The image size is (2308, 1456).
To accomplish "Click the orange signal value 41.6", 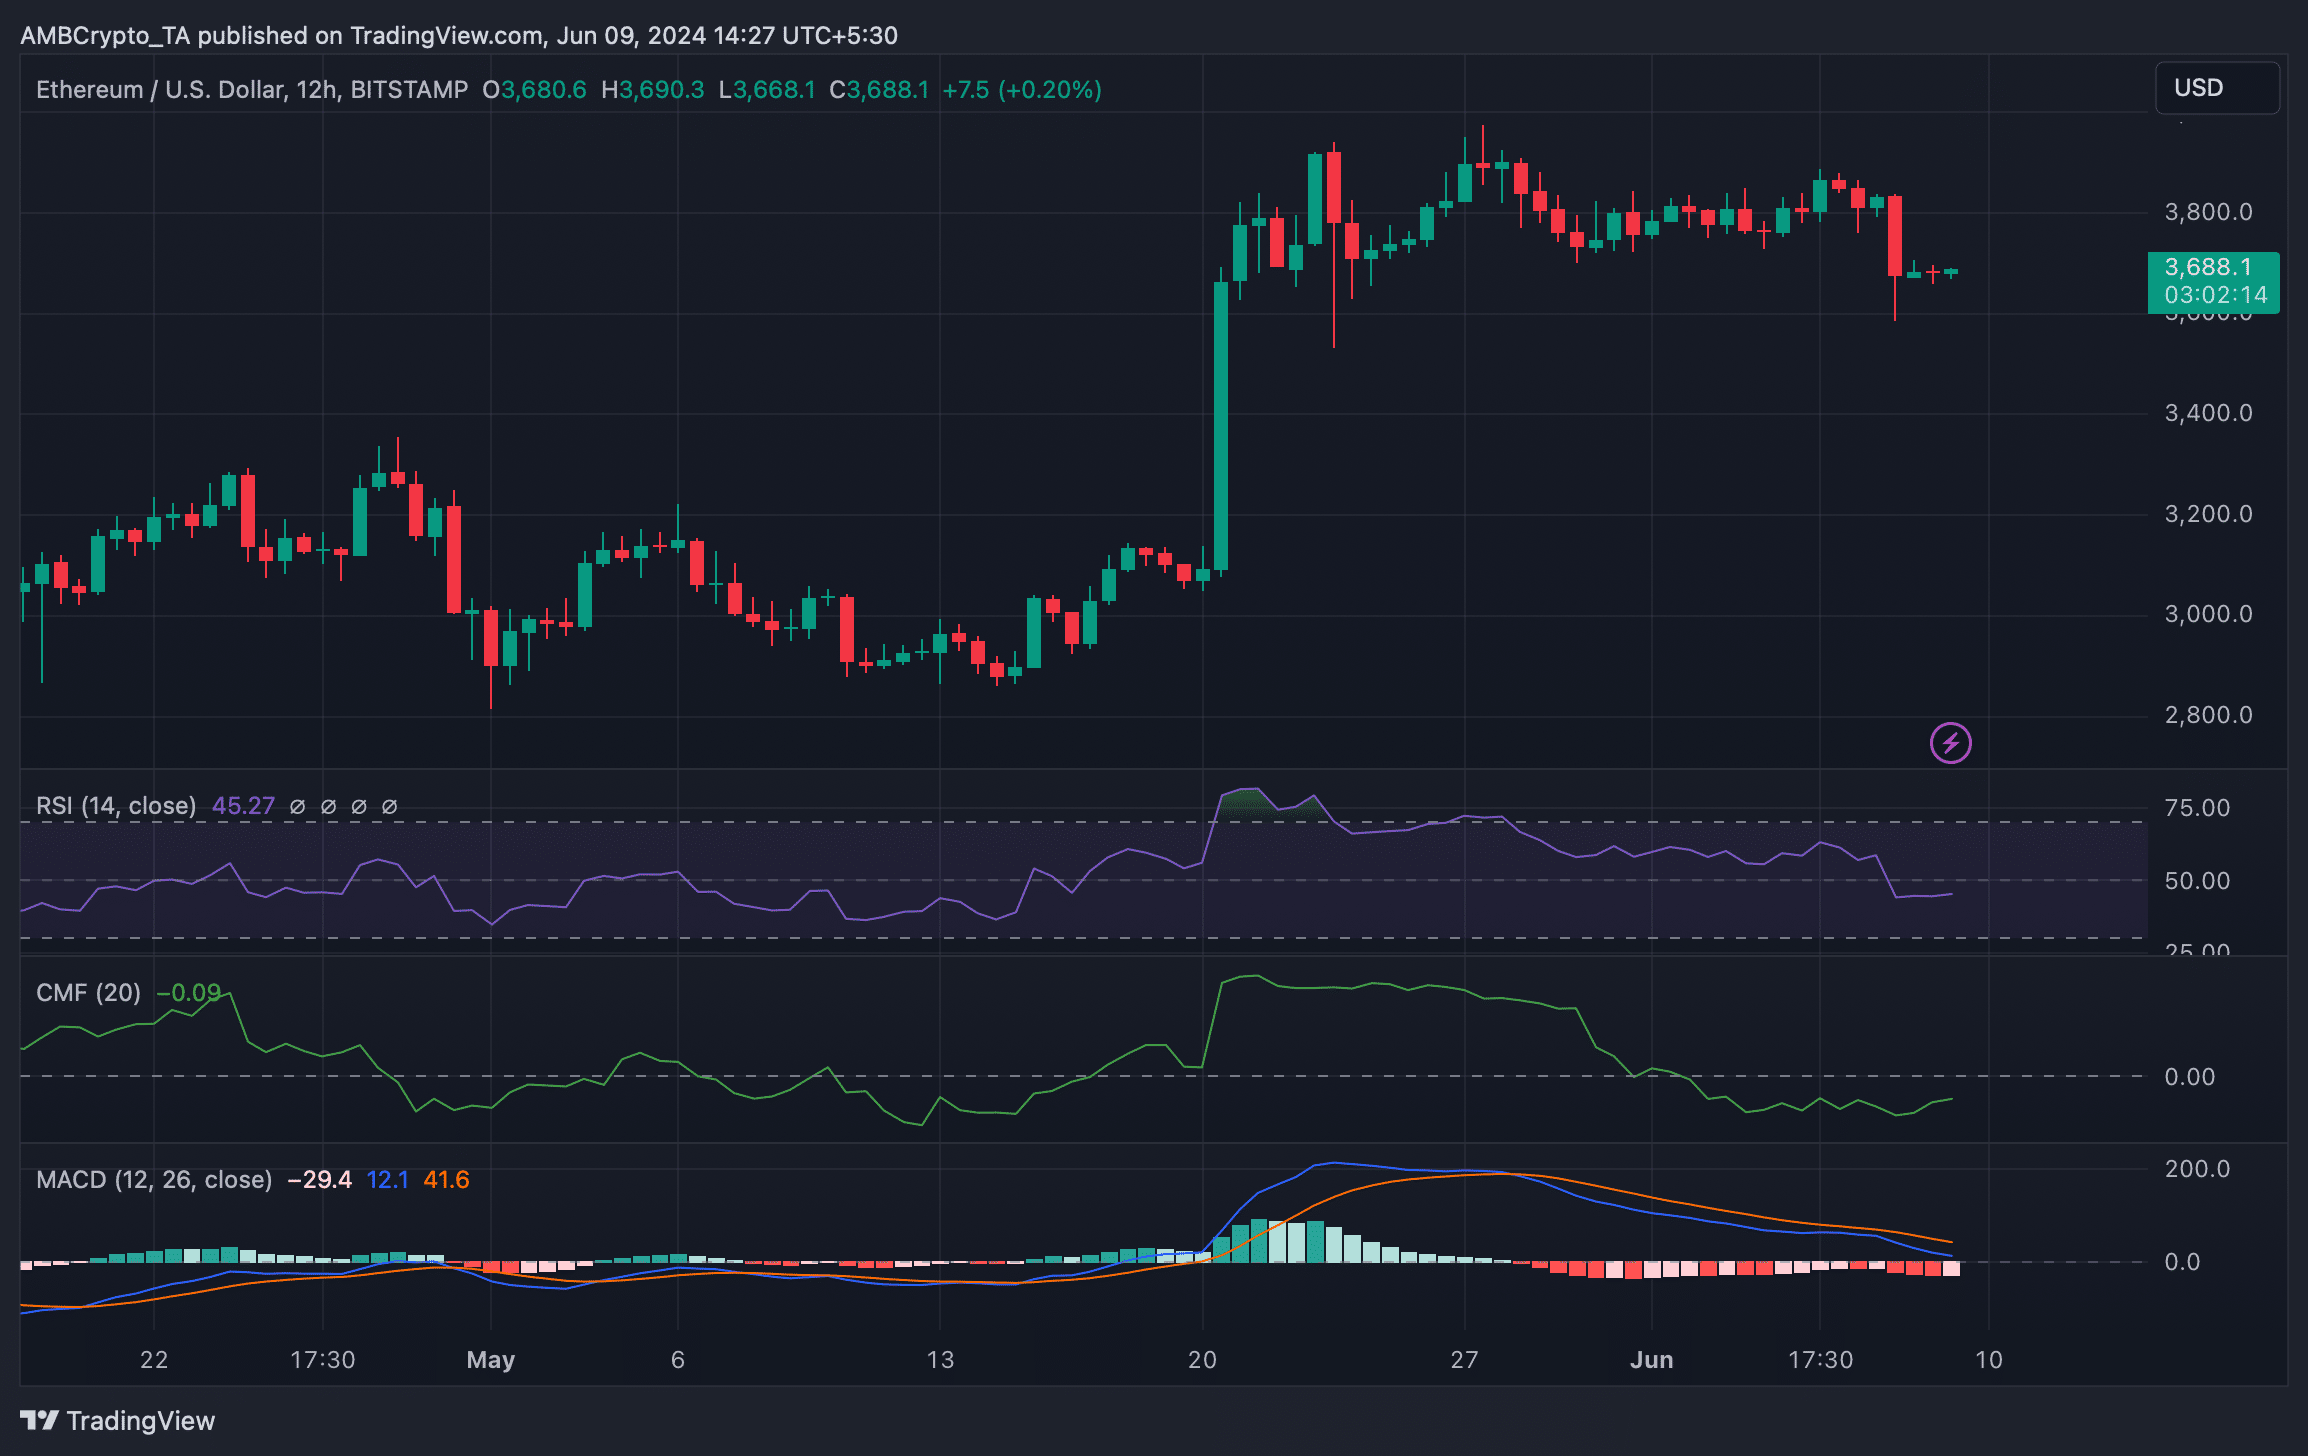I will coord(446,1180).
